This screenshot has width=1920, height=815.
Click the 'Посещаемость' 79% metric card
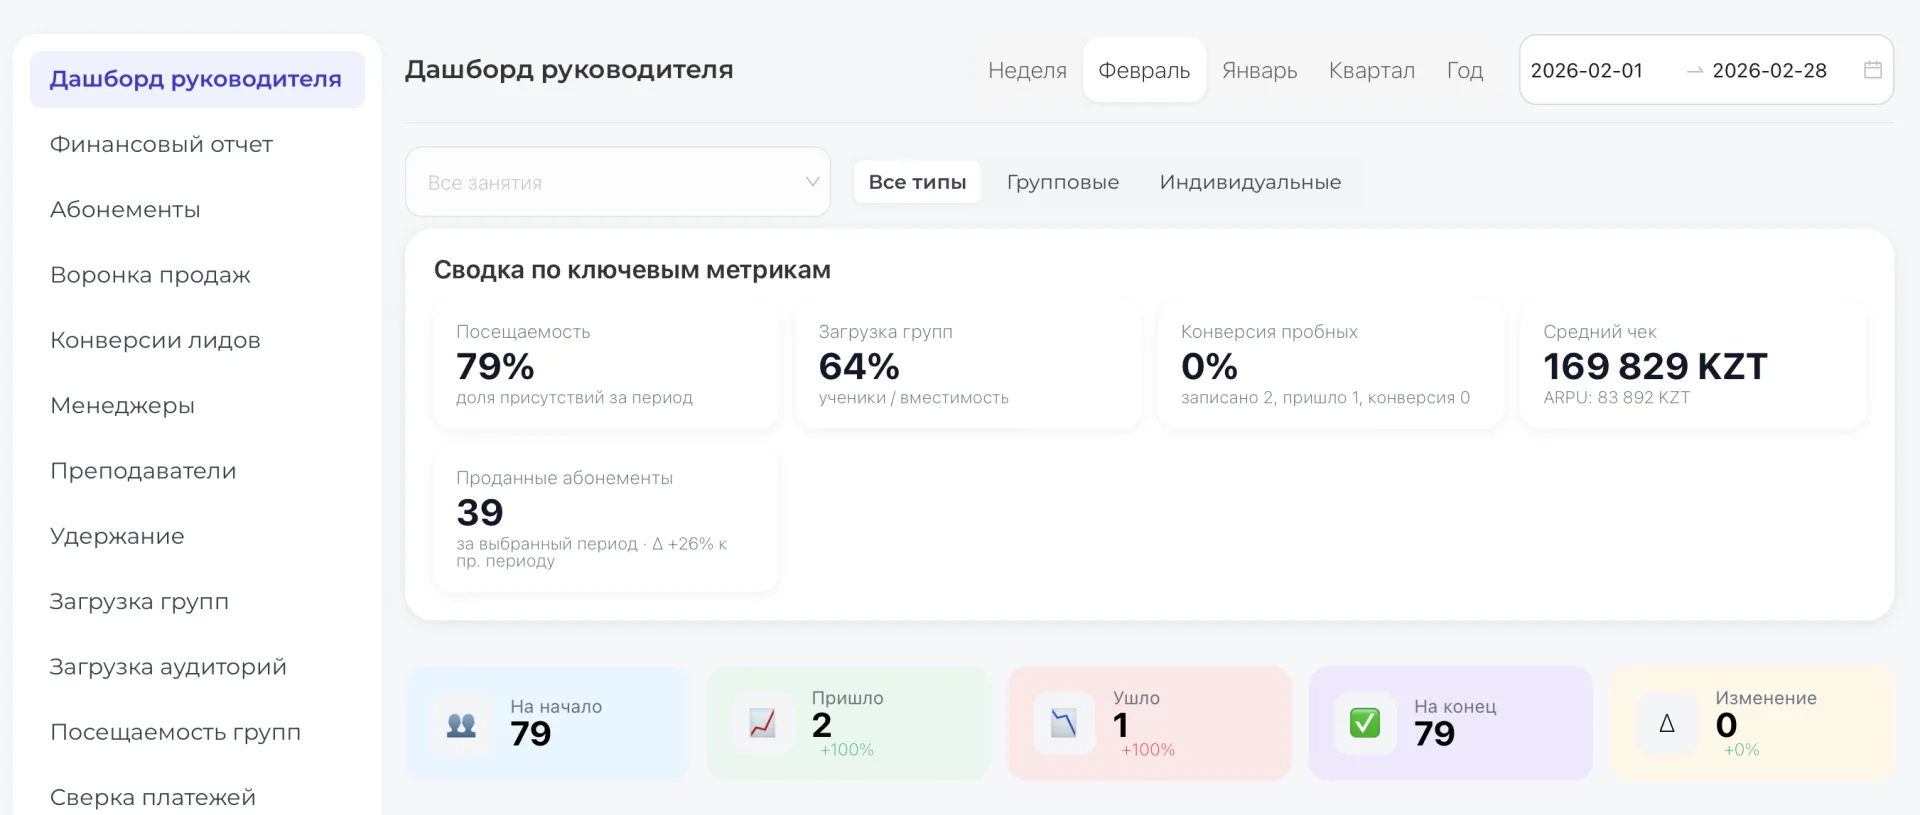pos(606,365)
